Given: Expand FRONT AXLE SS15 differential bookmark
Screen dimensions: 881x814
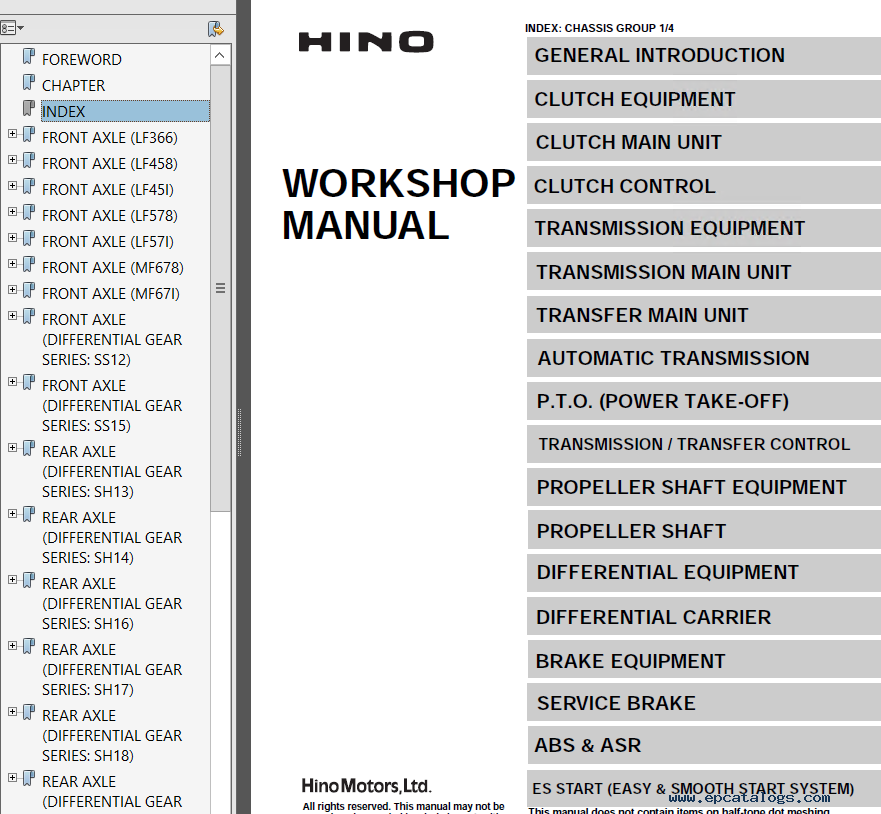Looking at the screenshot, I should pos(12,382).
